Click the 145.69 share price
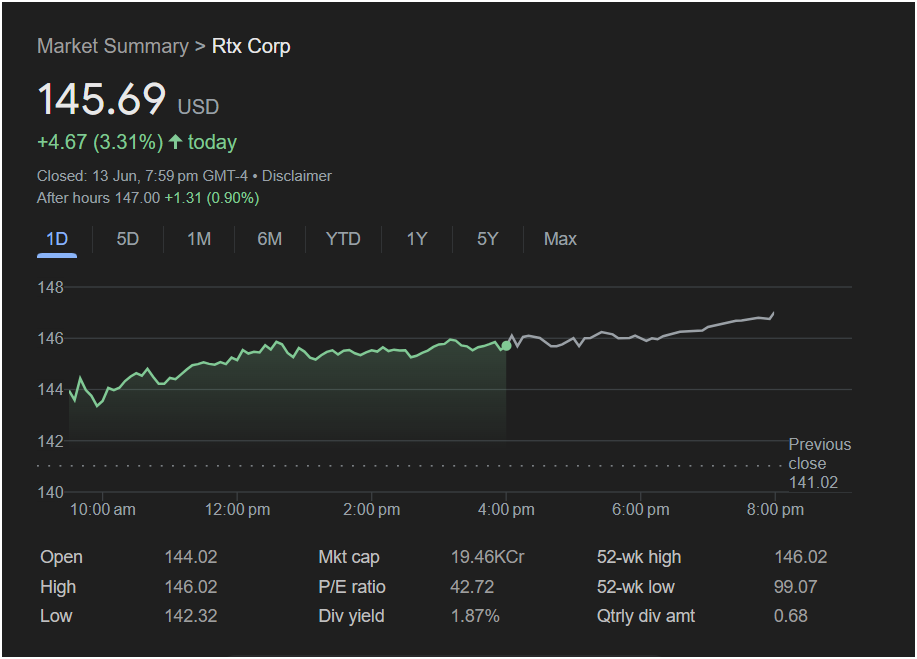Screen dimensions: 917x659 click(102, 98)
